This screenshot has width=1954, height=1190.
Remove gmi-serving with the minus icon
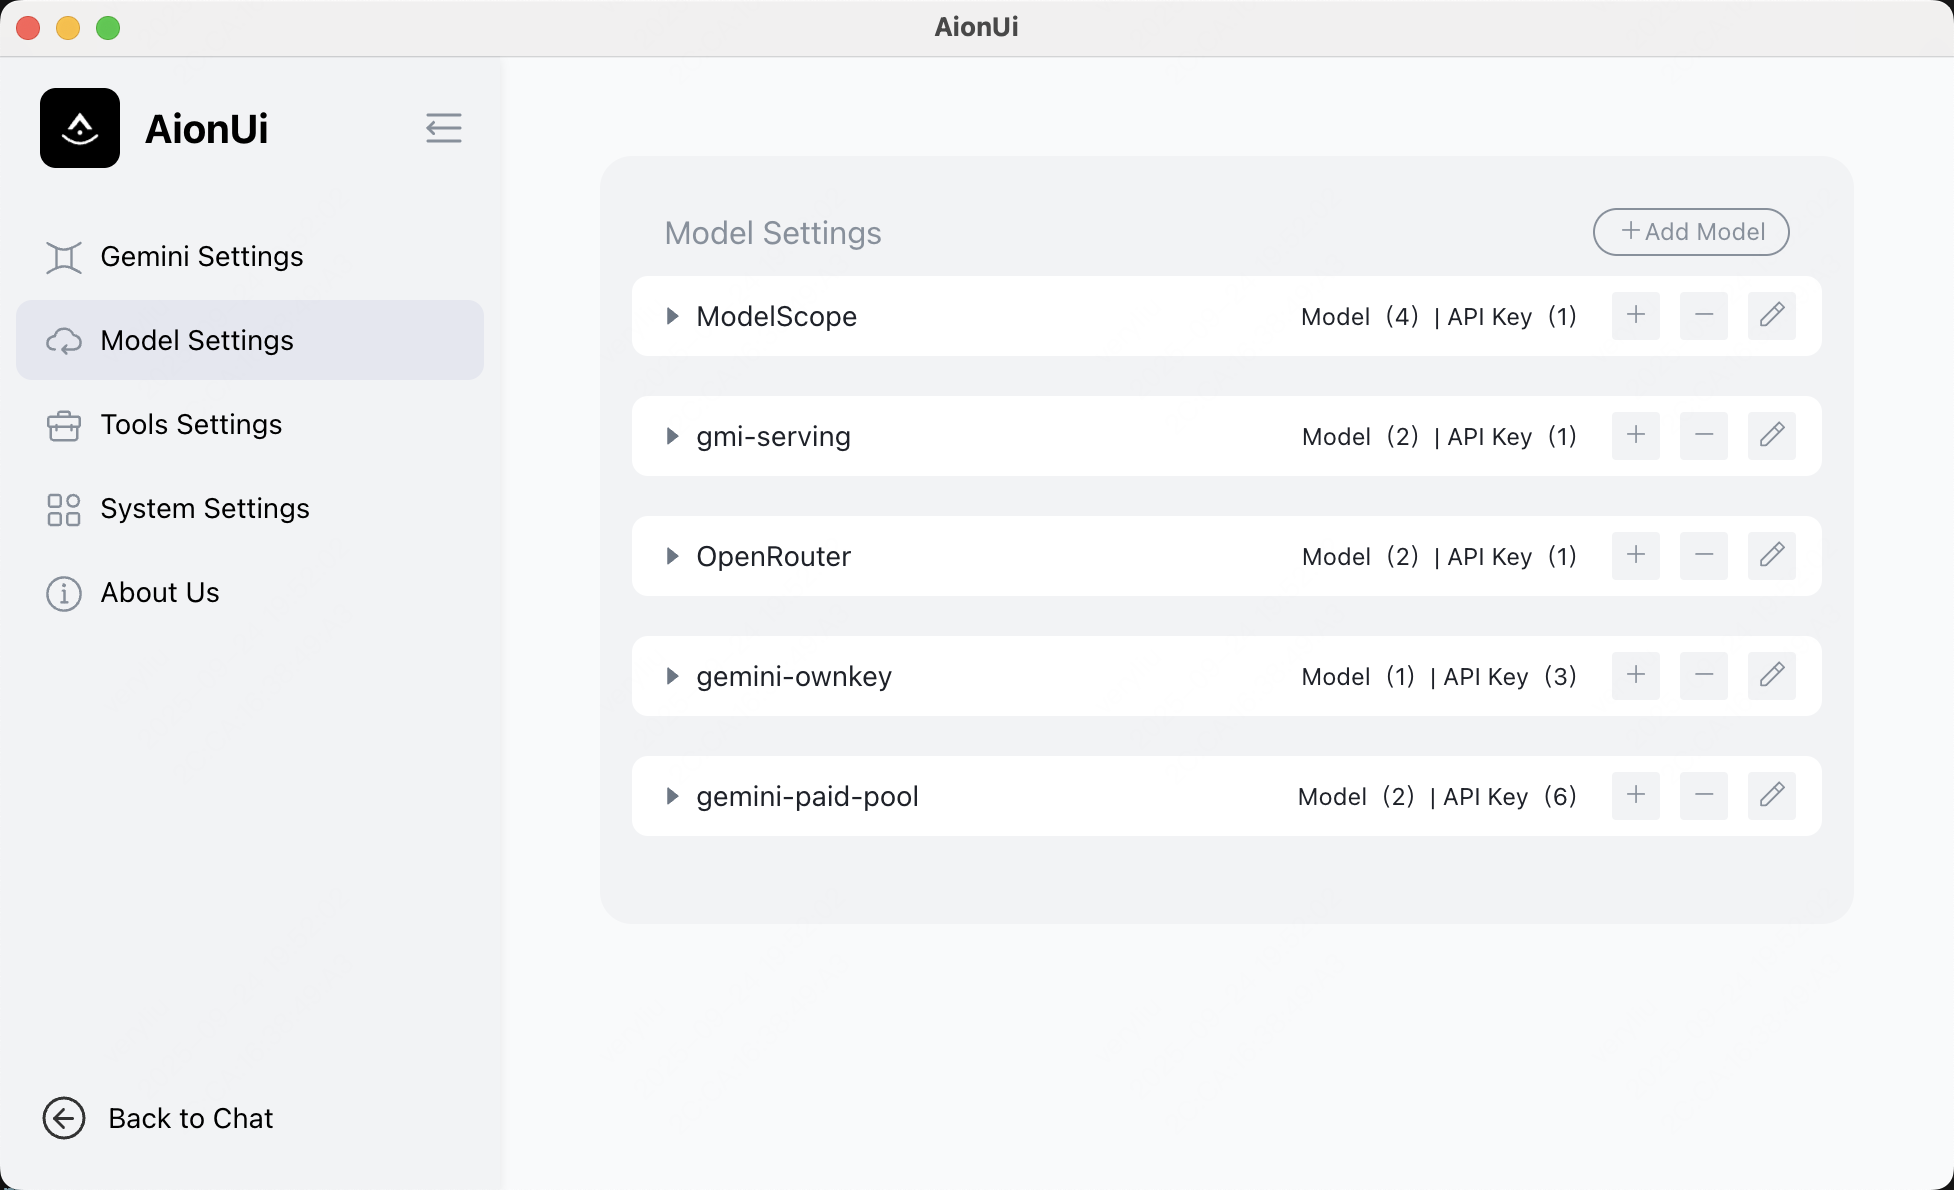click(1704, 436)
